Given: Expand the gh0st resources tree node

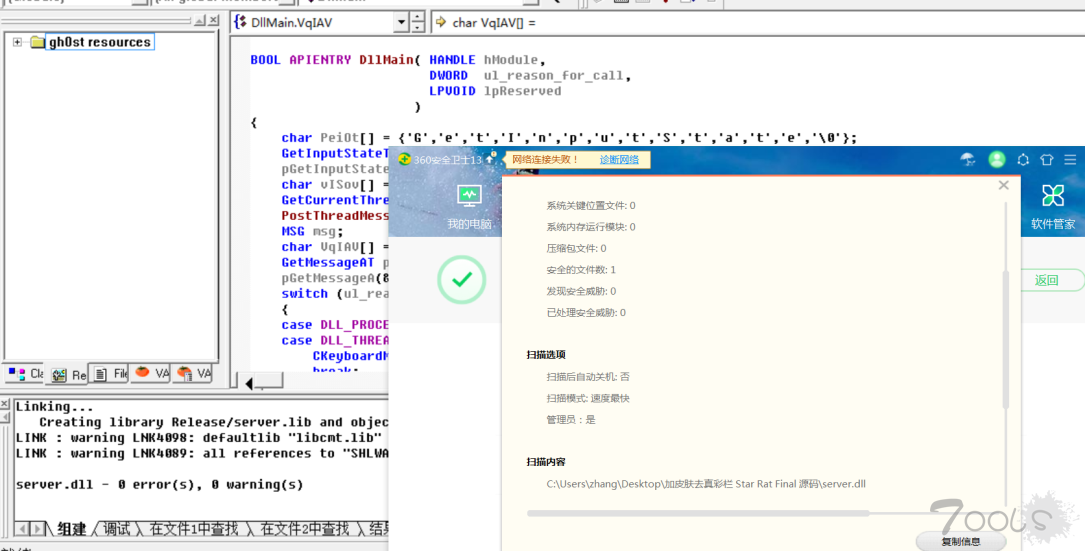Looking at the screenshot, I should [x=17, y=42].
